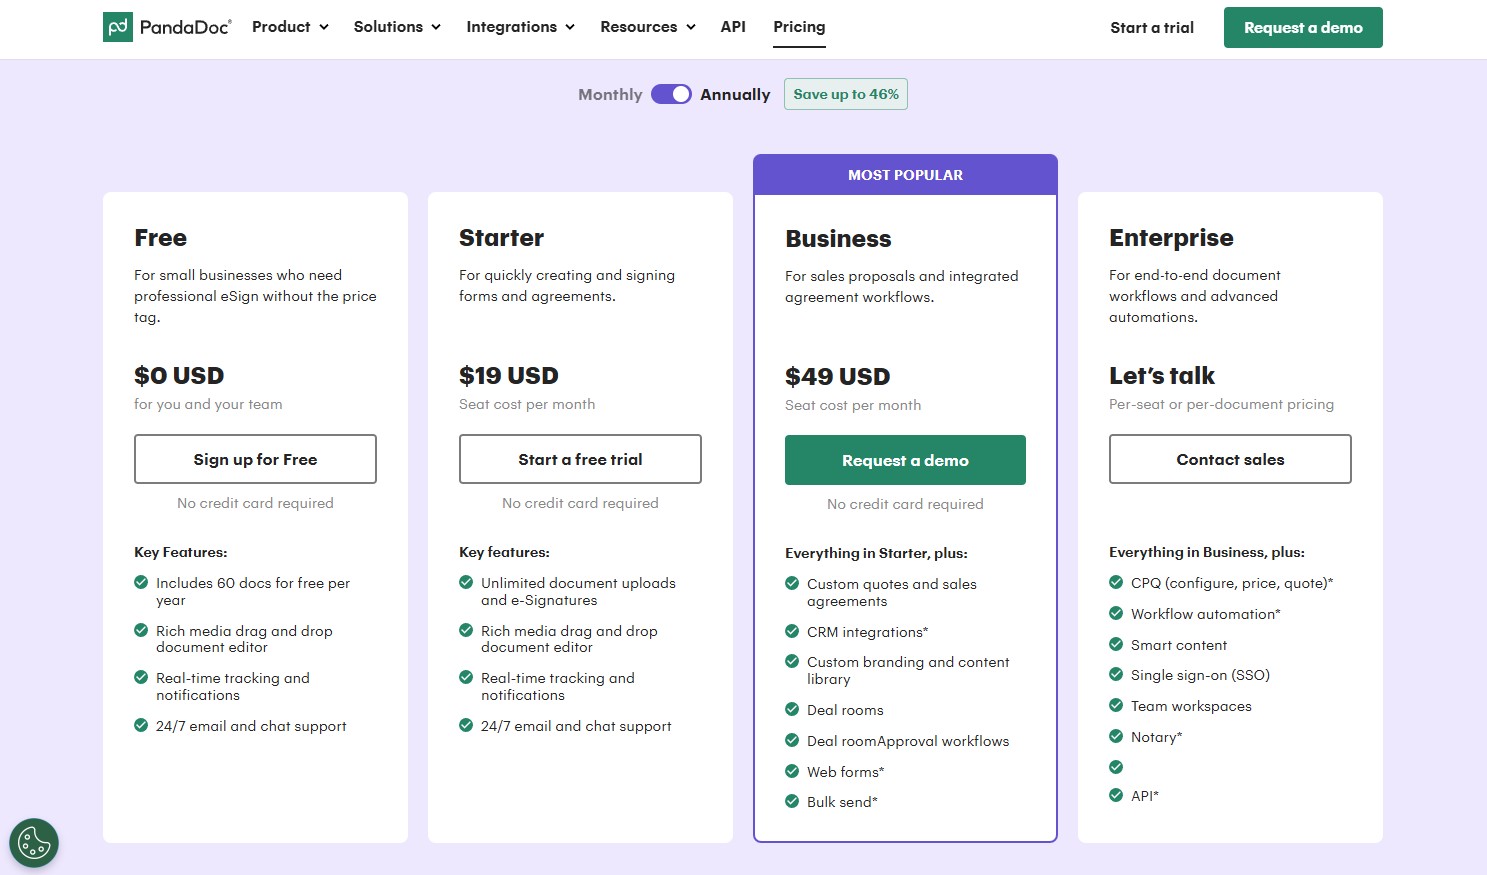Click checkmark icon beside CPQ feature
Screen dimensions: 1487x875
pyautogui.click(x=1116, y=582)
